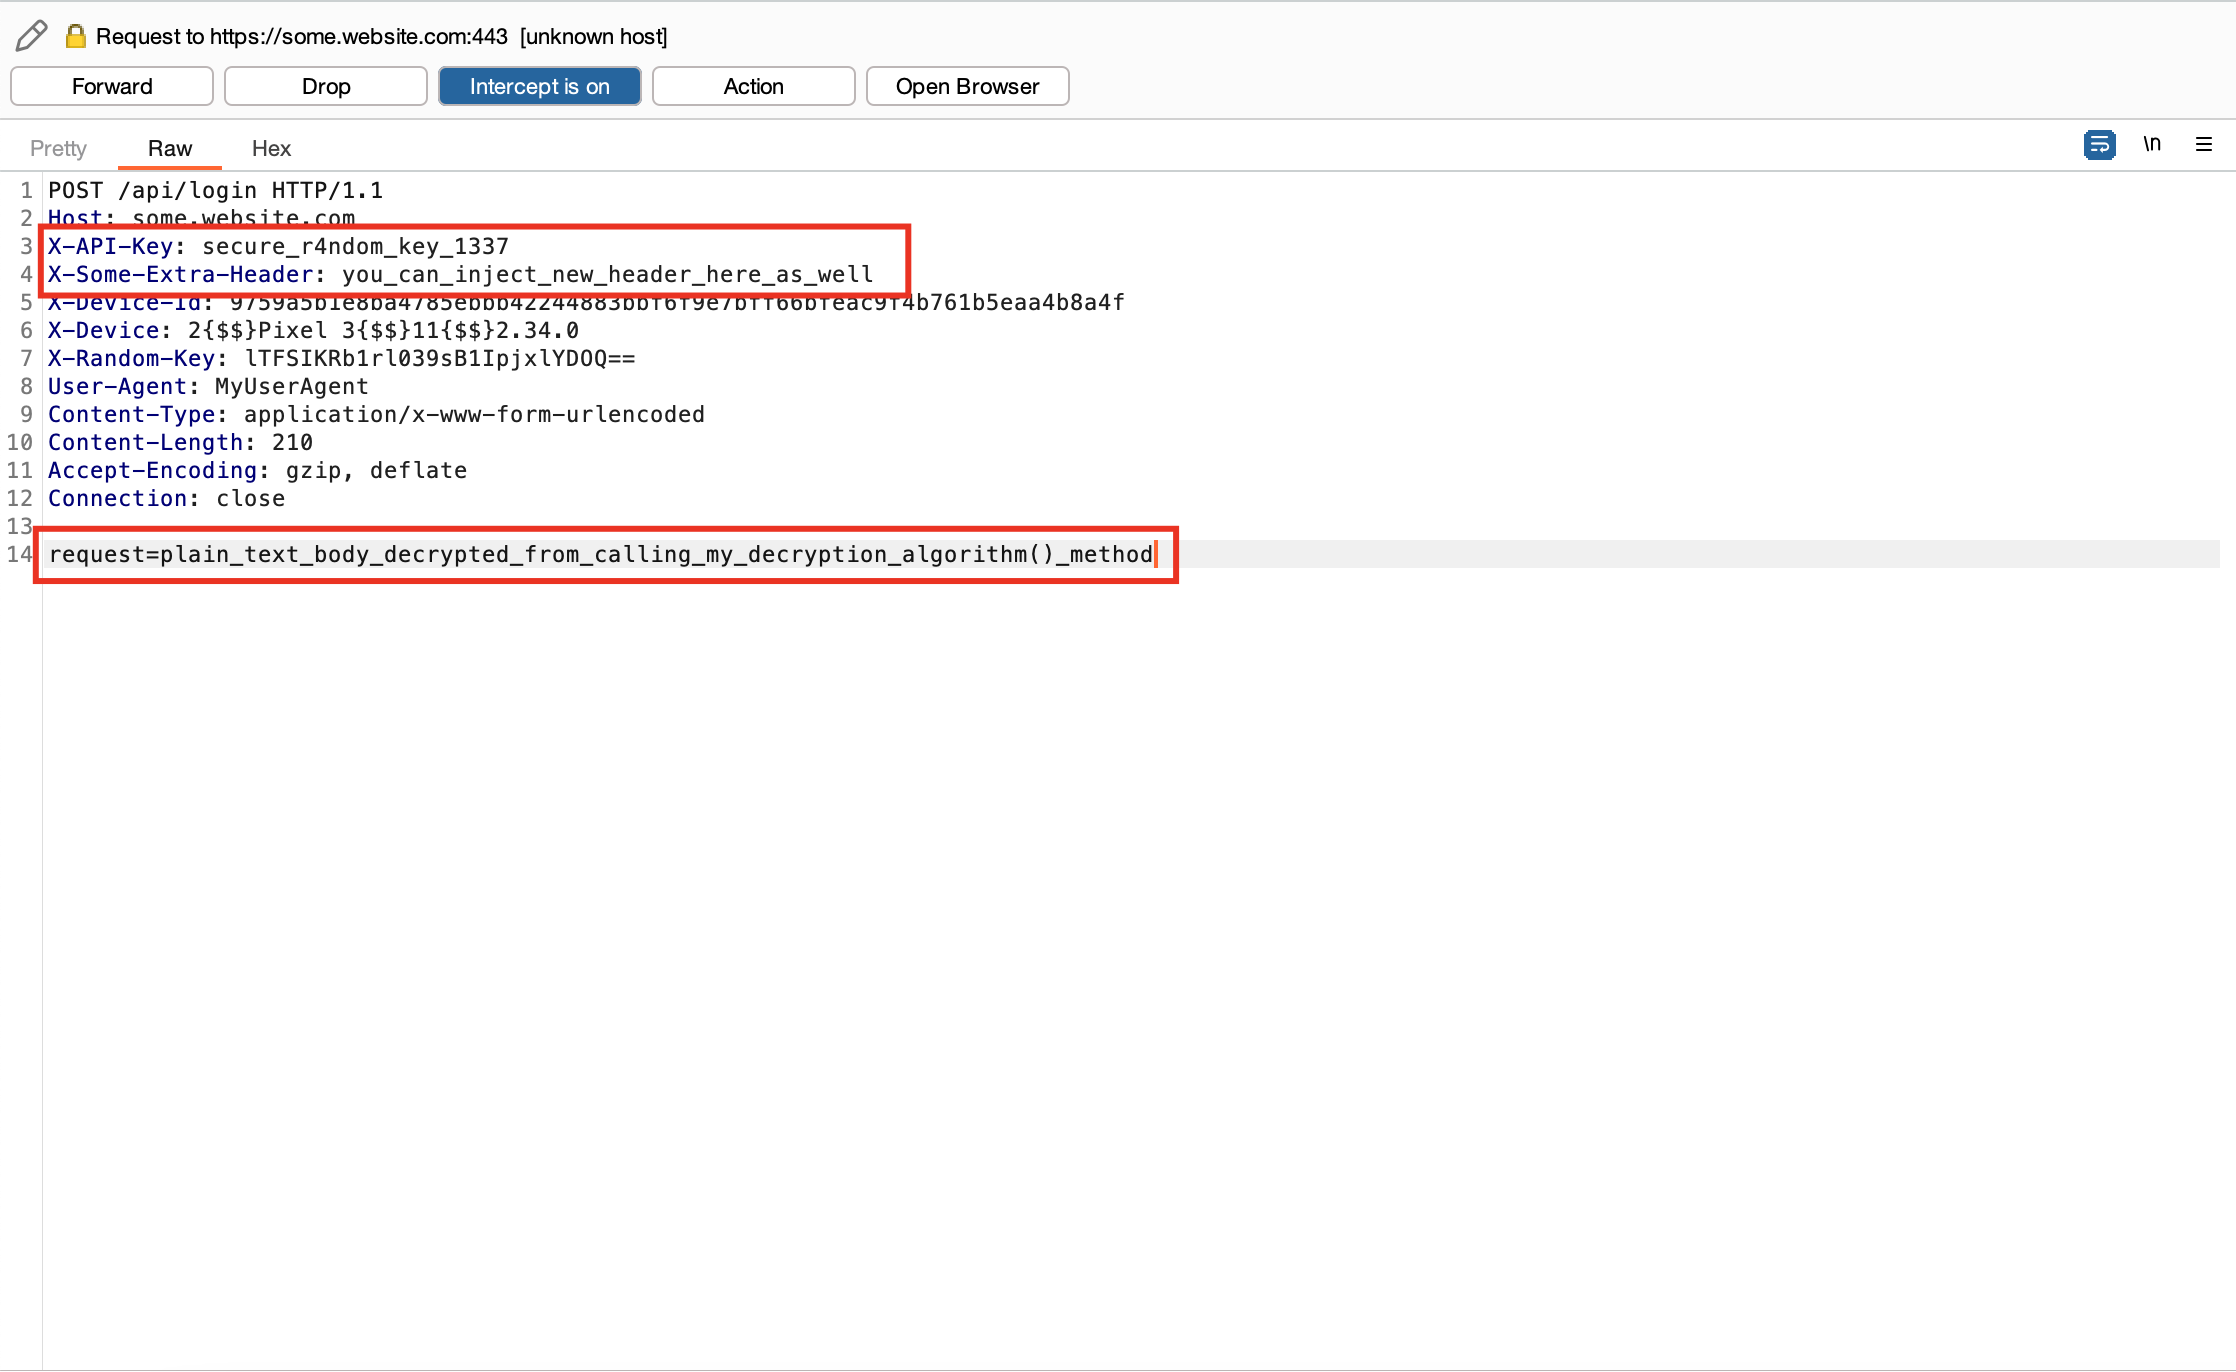Switch to the Hex tab
Image resolution: width=2236 pixels, height=1372 pixels.
[x=271, y=148]
